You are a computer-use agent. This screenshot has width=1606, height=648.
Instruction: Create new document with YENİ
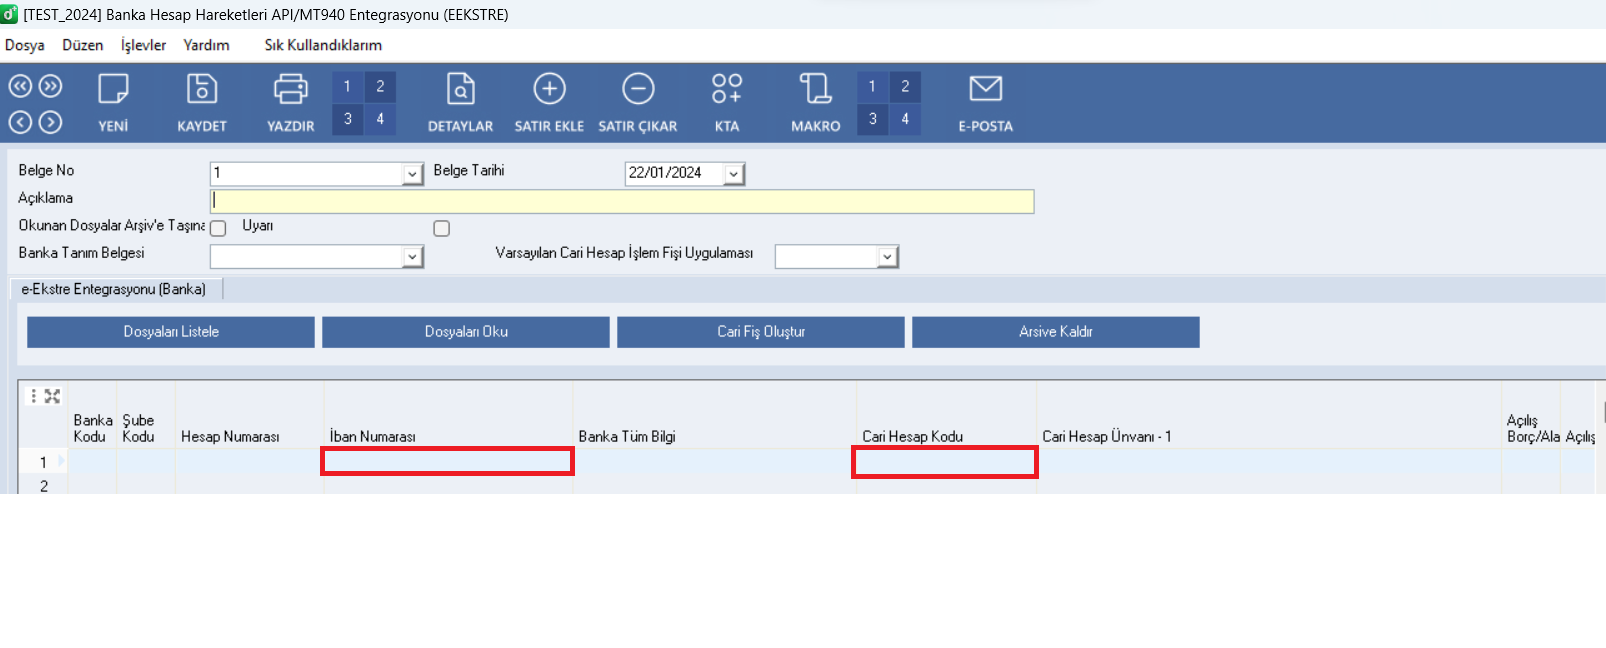(113, 102)
